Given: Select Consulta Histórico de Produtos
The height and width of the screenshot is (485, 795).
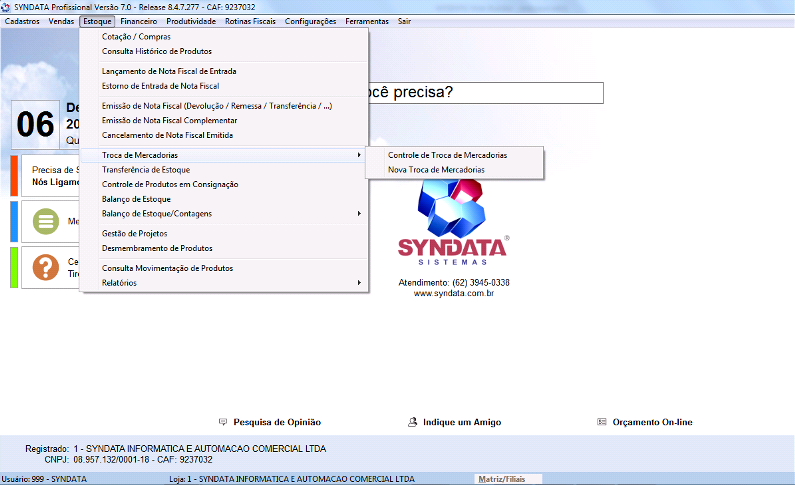Looking at the screenshot, I should coord(224,51).
